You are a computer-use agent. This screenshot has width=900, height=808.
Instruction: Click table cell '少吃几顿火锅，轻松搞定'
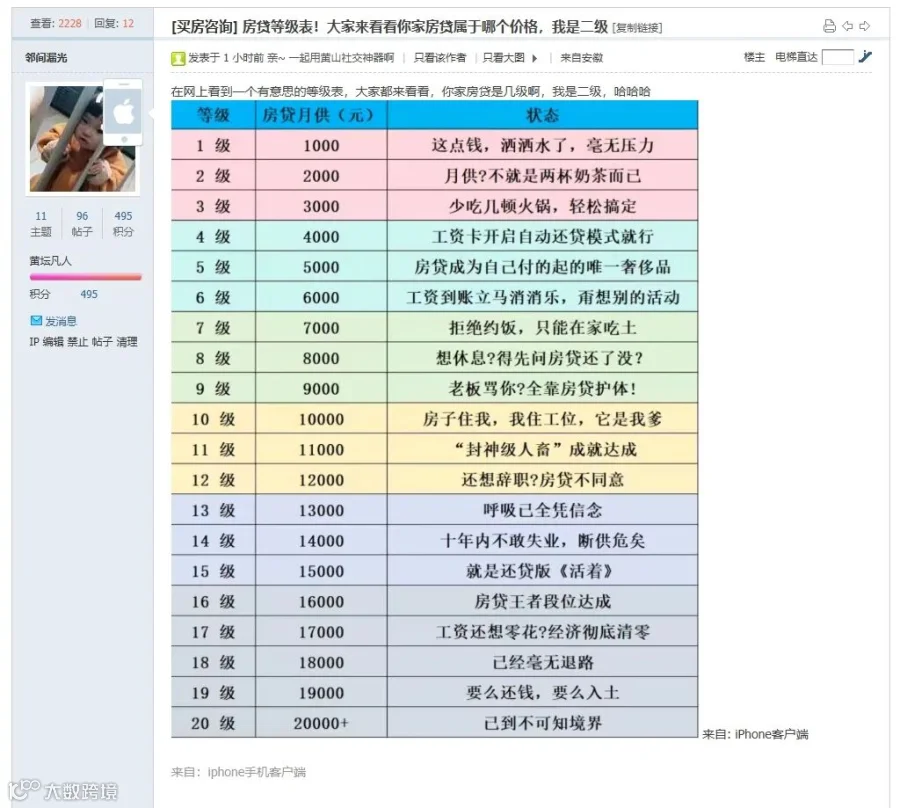[542, 206]
